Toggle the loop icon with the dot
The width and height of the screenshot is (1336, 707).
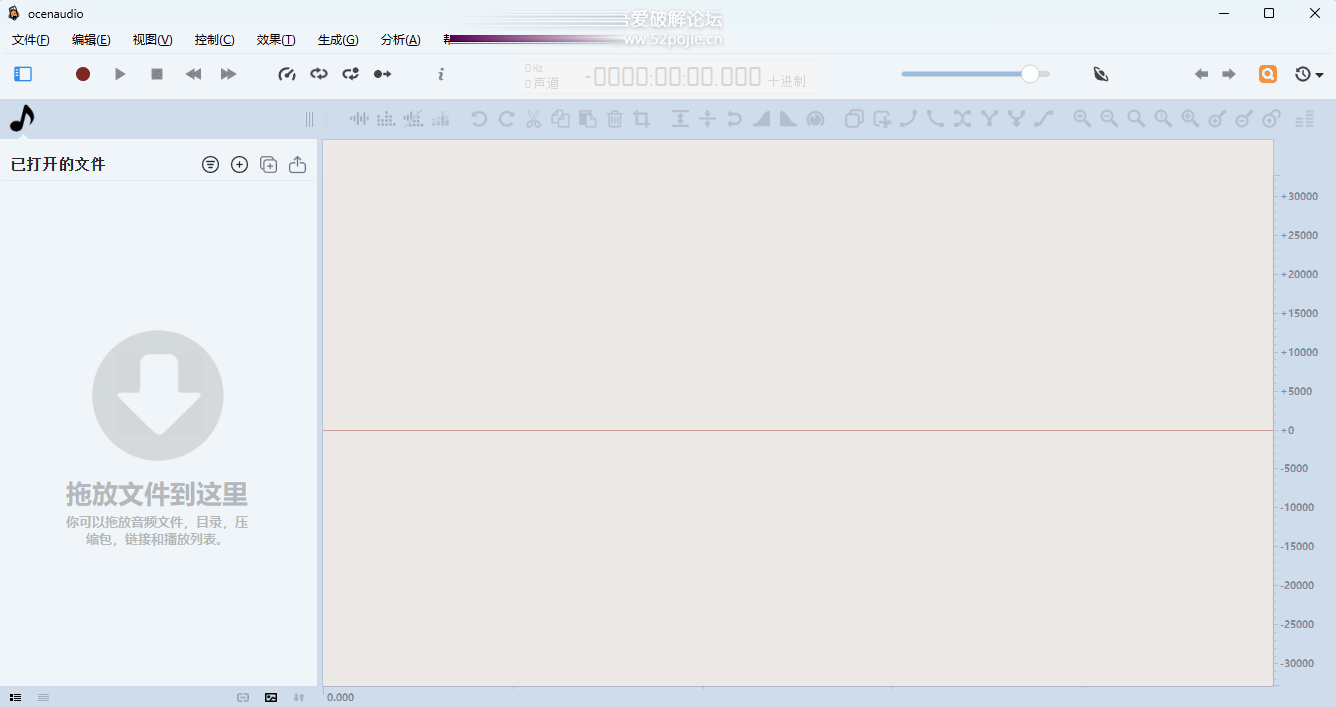[351, 74]
